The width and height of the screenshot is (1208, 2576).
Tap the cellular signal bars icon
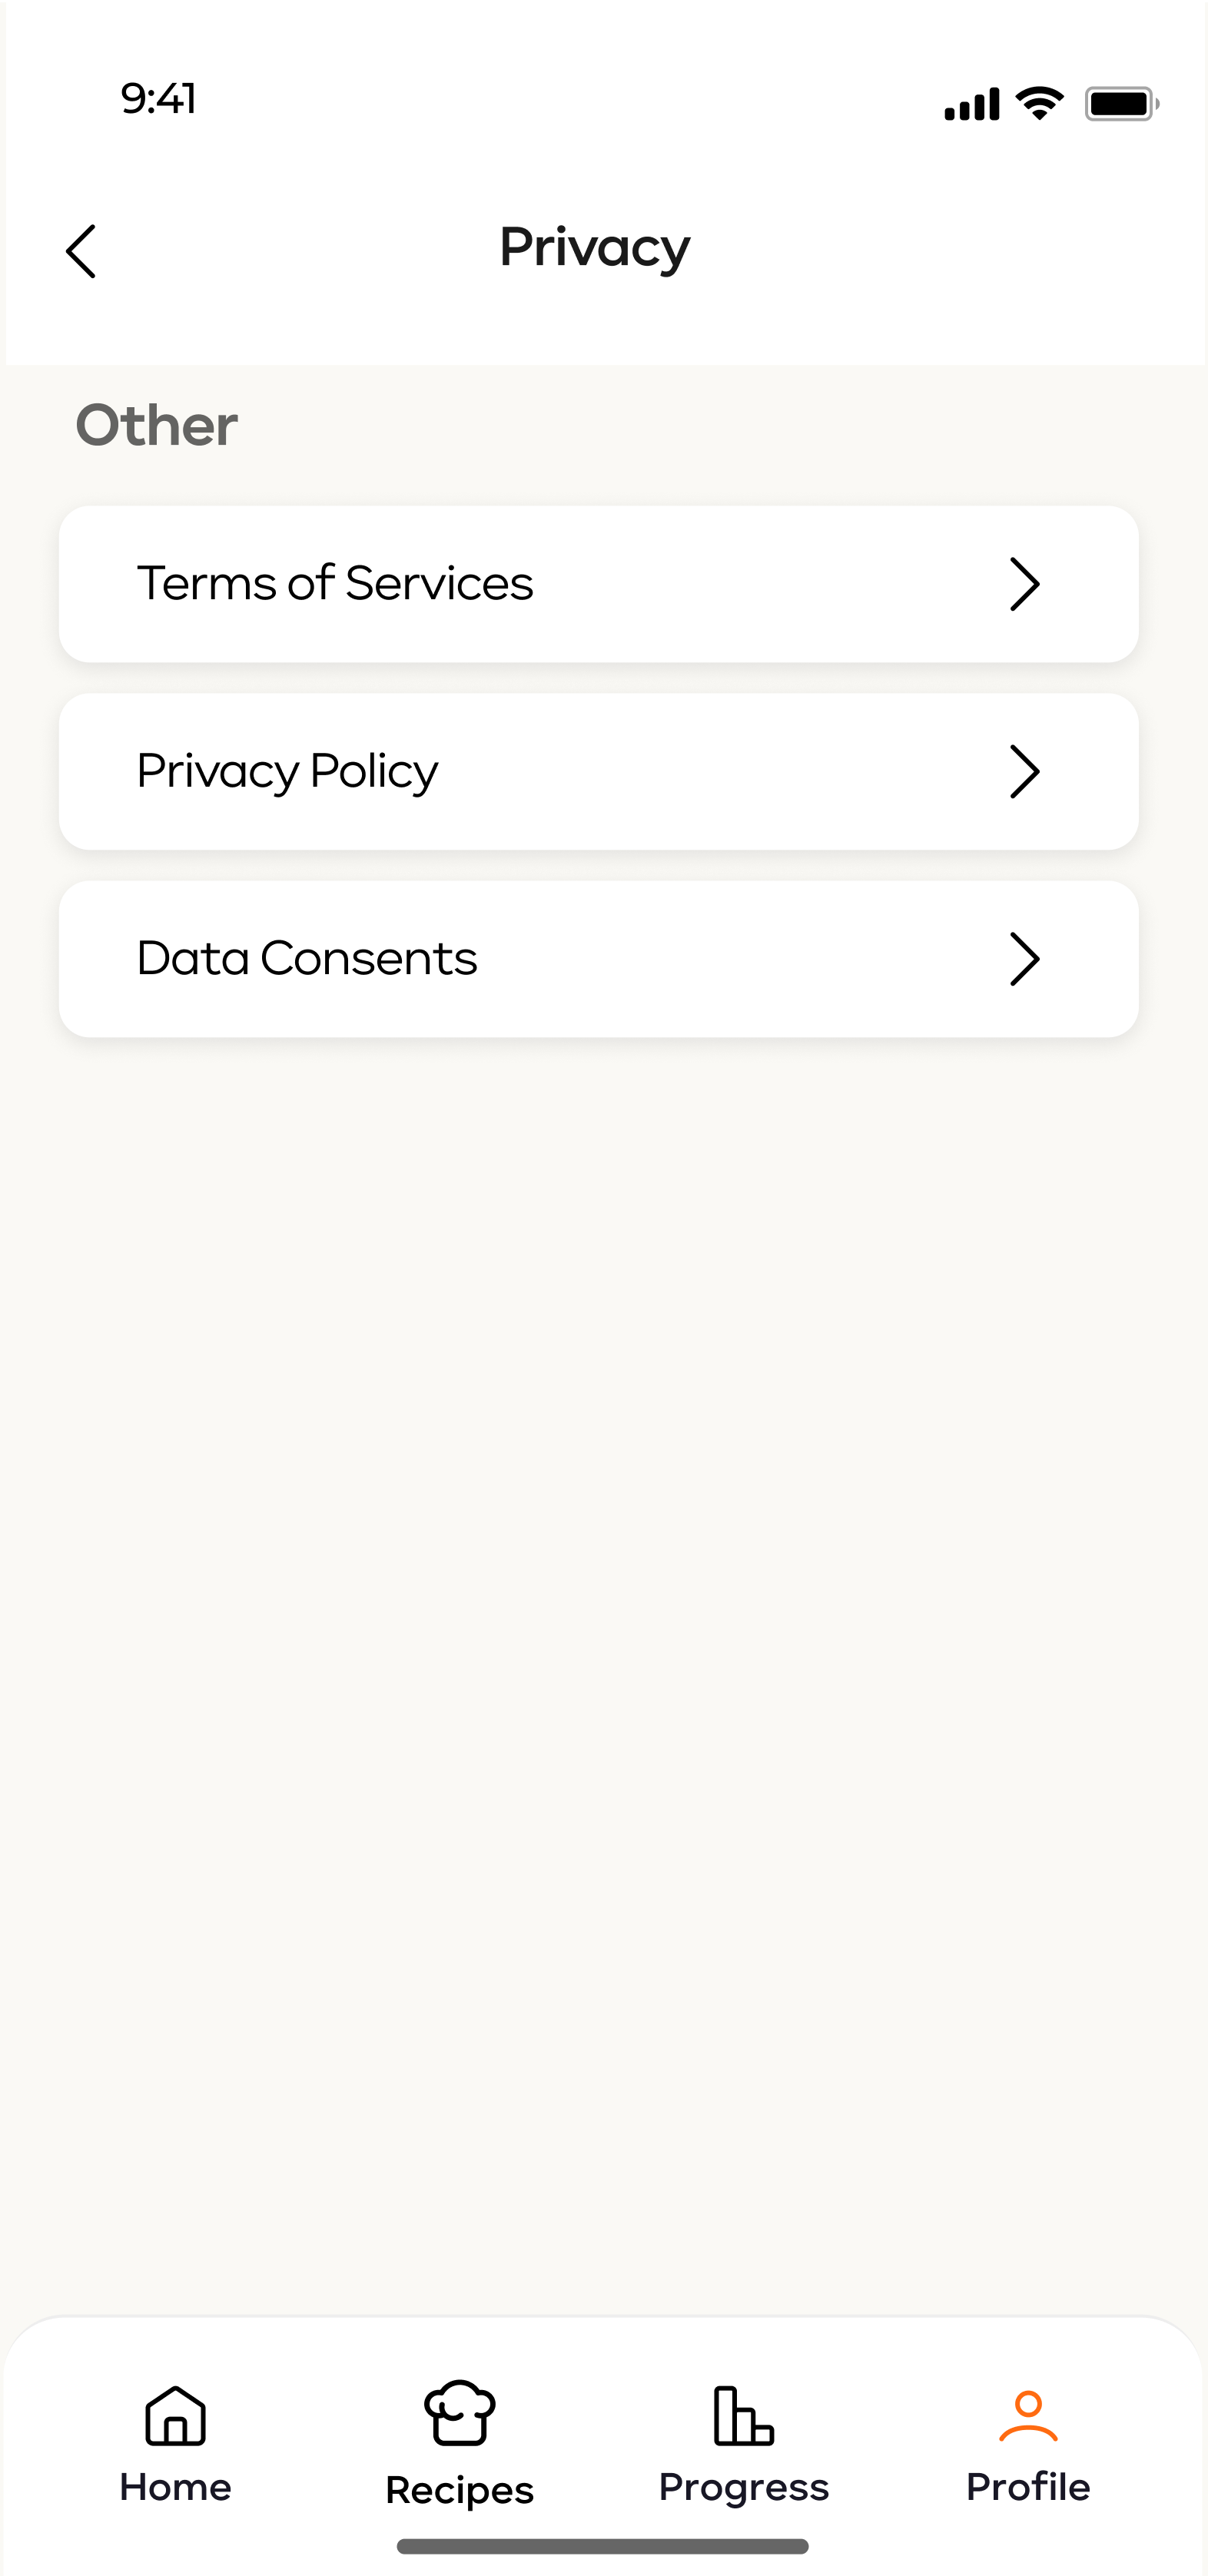click(971, 104)
